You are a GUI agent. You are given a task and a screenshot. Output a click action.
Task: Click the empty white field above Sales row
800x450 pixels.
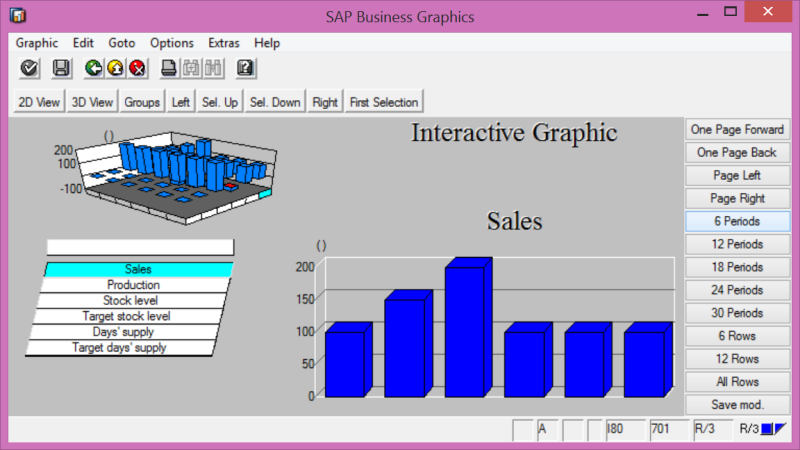coord(140,247)
